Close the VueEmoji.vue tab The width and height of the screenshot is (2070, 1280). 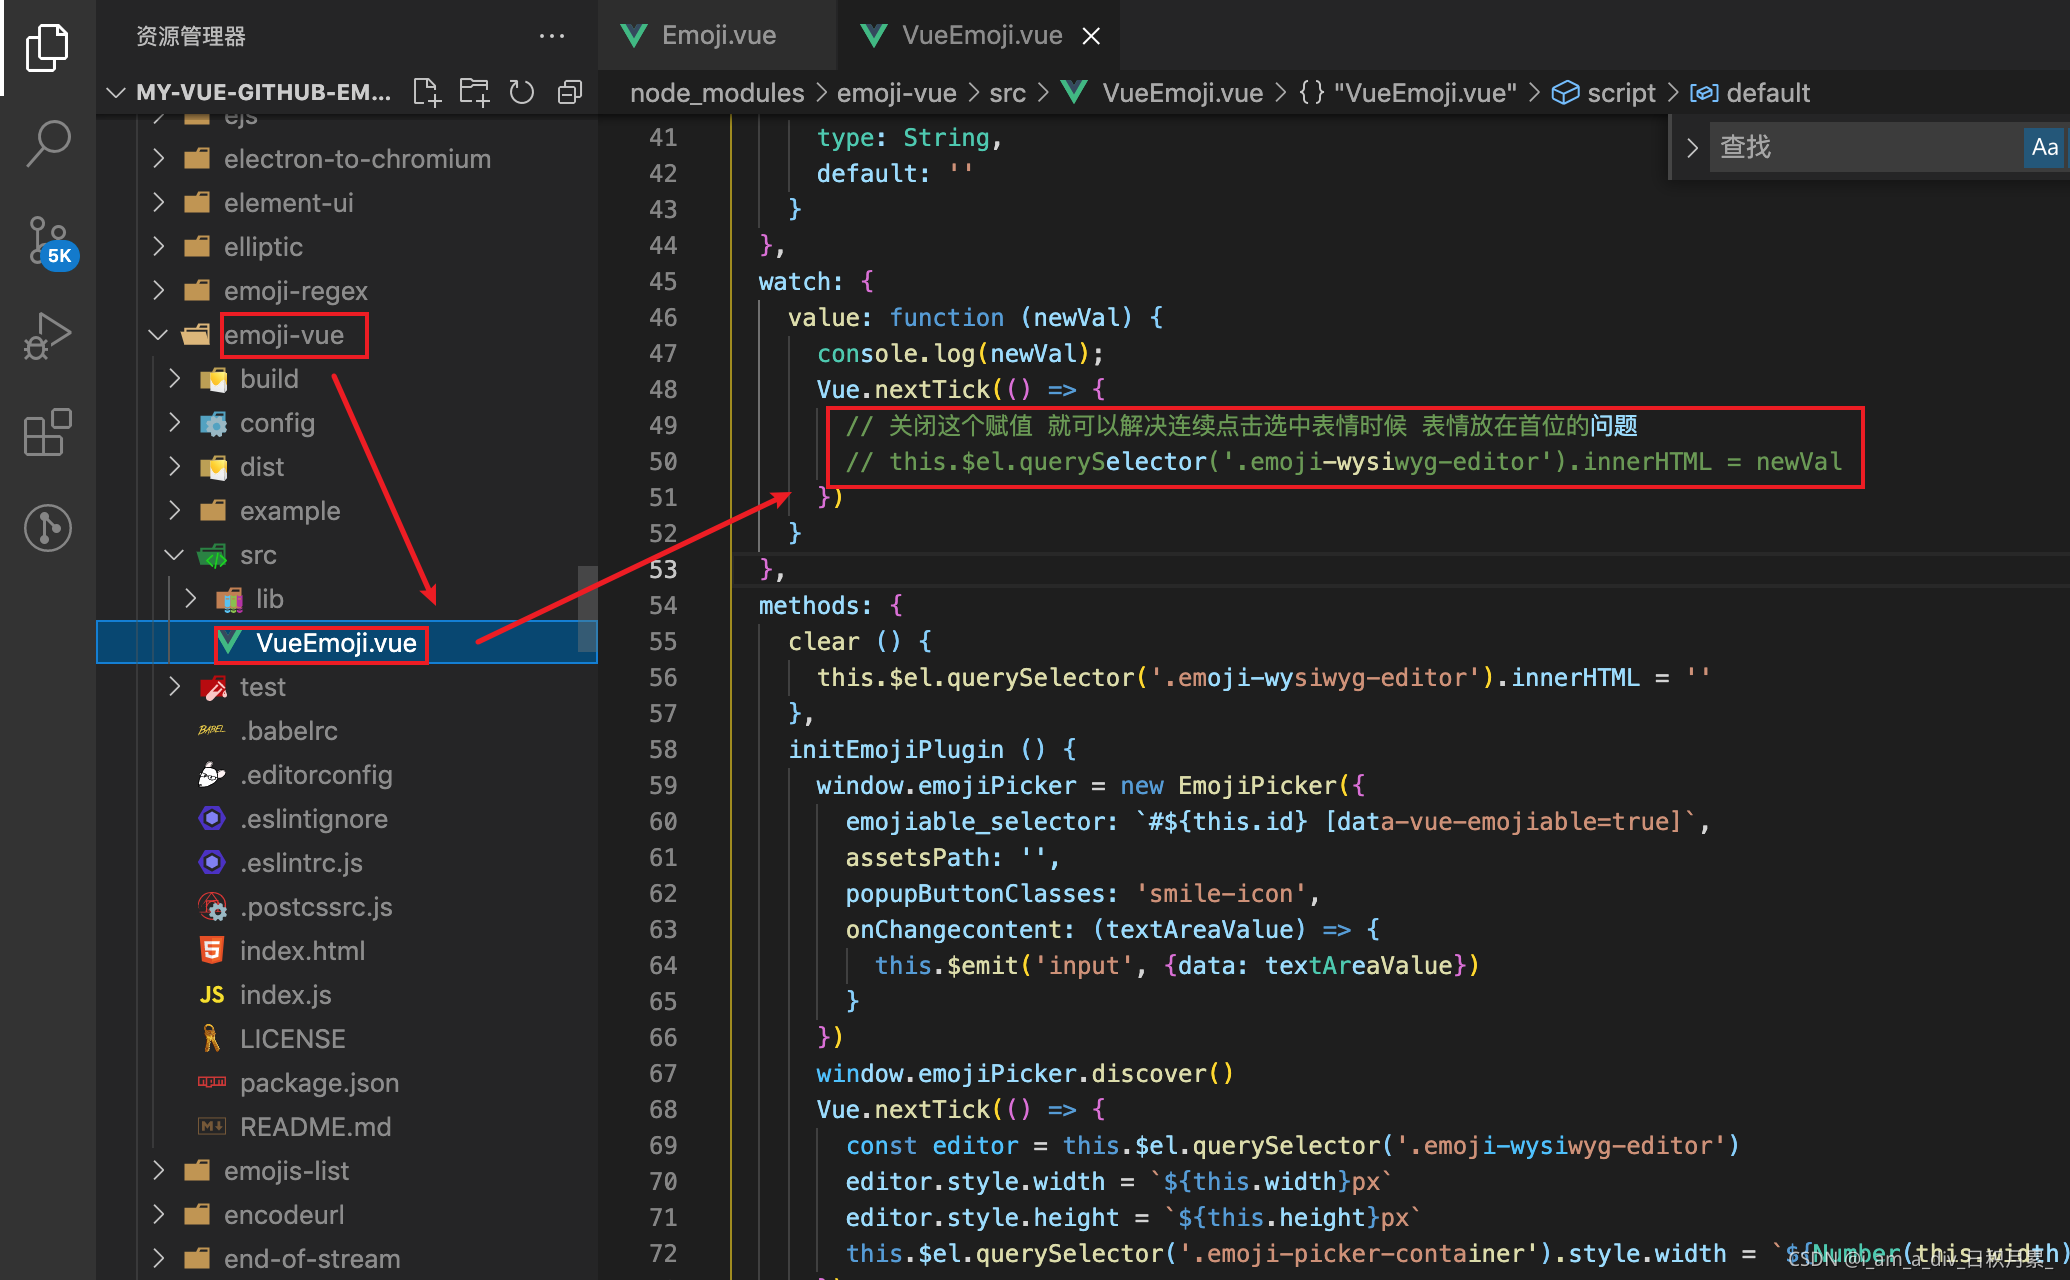[x=1091, y=36]
